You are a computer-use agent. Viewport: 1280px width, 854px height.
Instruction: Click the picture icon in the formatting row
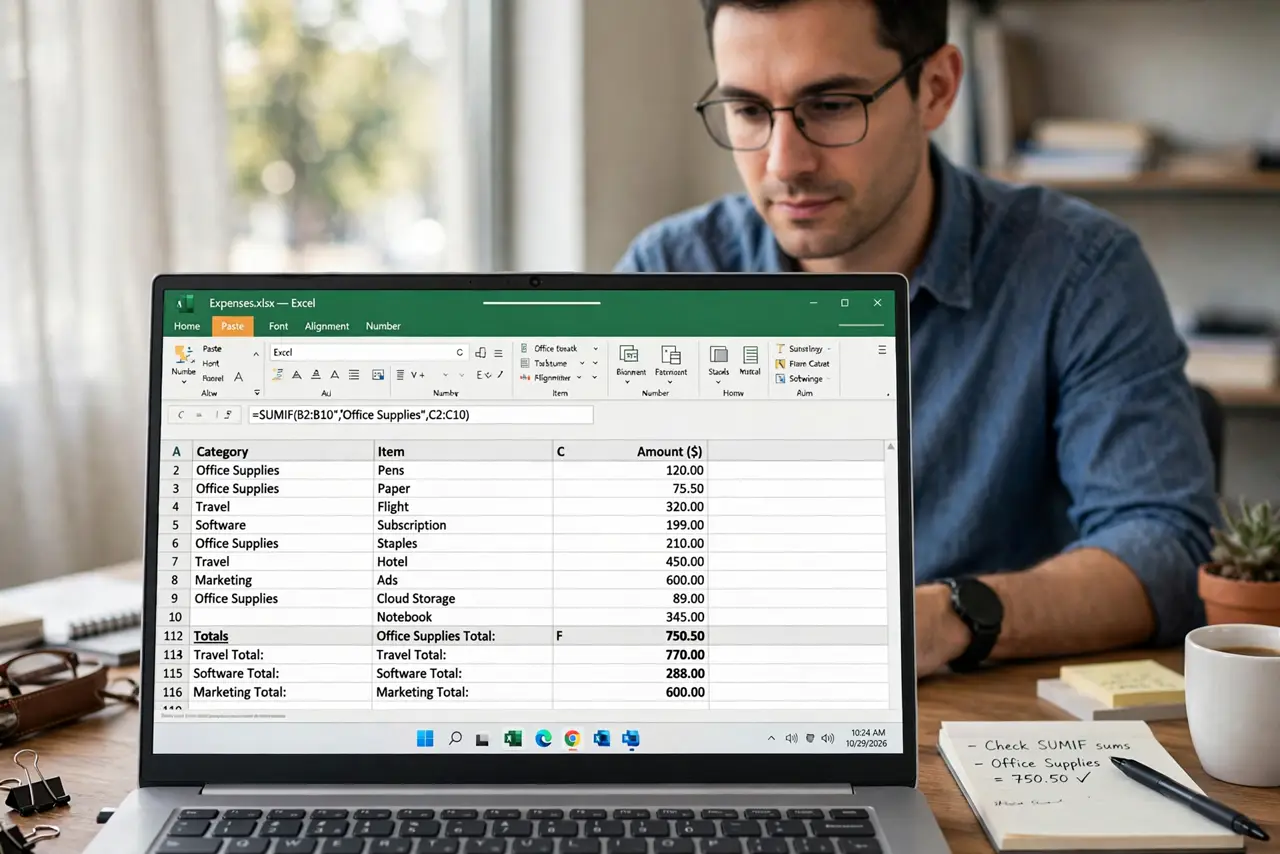(x=378, y=375)
